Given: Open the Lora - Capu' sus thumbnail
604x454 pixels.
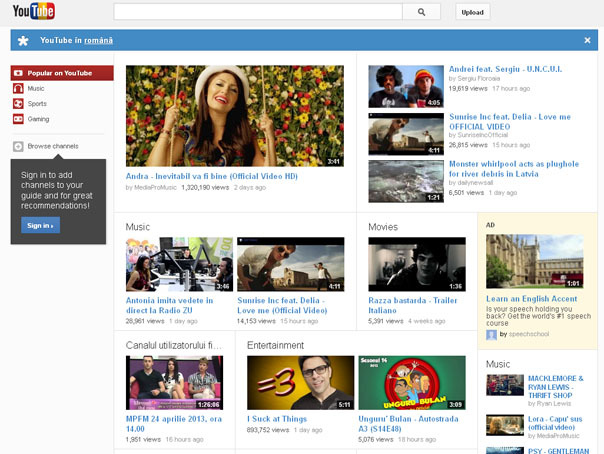Looking at the screenshot, I should pos(505,425).
